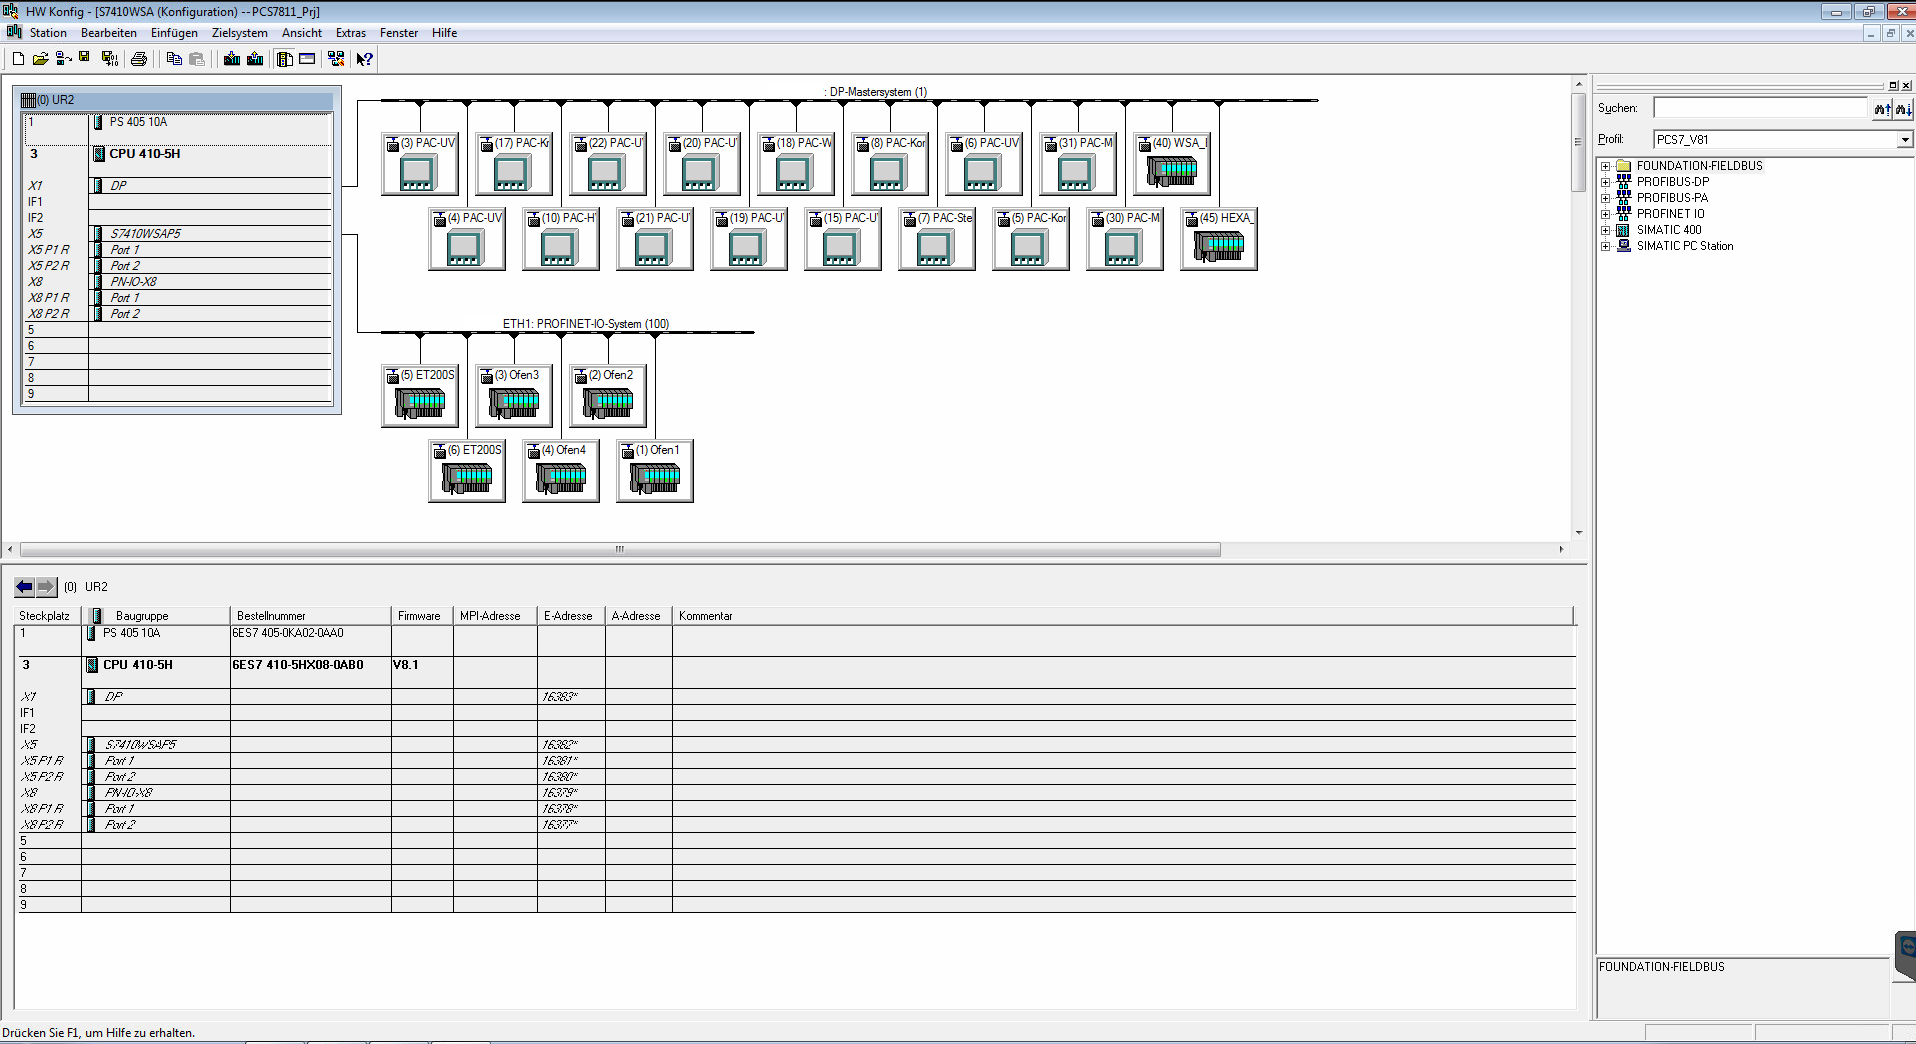Screen dimensions: 1916x1044
Task: Select the (3) Ofen3 PROFINET device
Action: click(x=514, y=397)
